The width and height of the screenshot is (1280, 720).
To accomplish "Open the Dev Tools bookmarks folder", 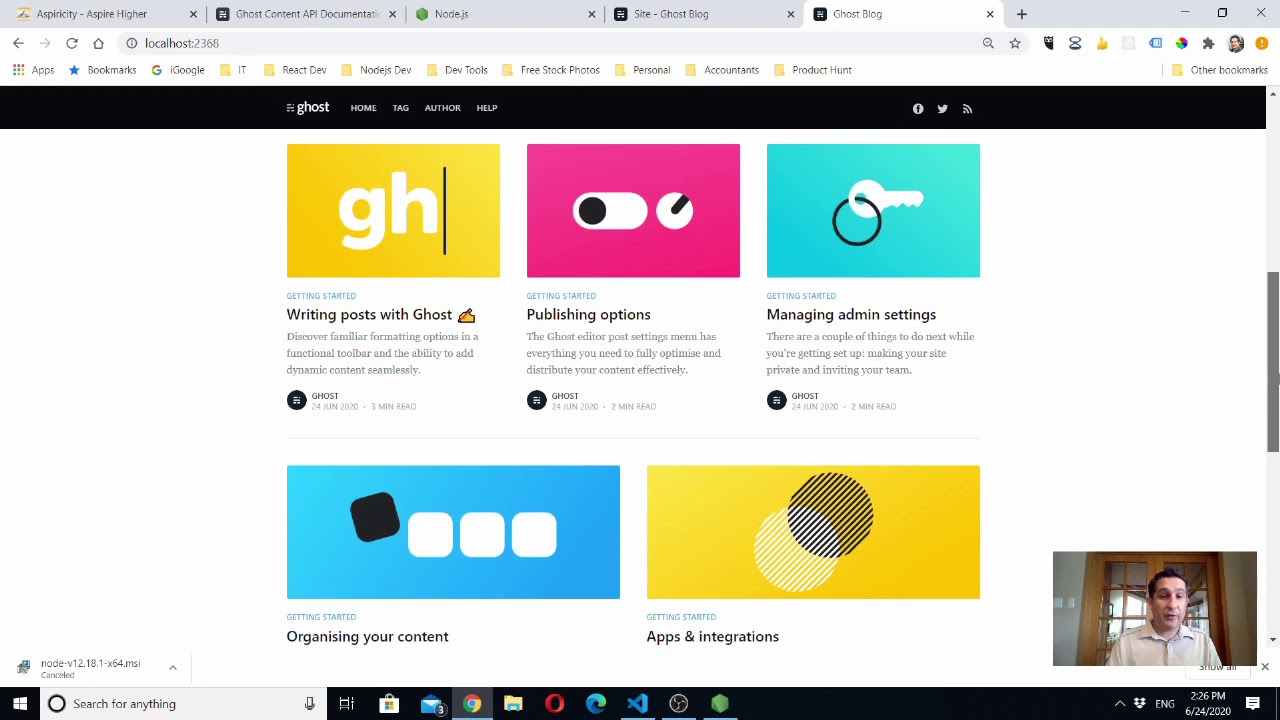I will (x=457, y=70).
